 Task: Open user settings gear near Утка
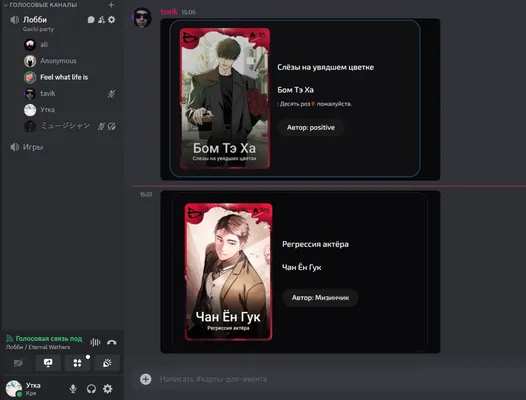pos(108,389)
